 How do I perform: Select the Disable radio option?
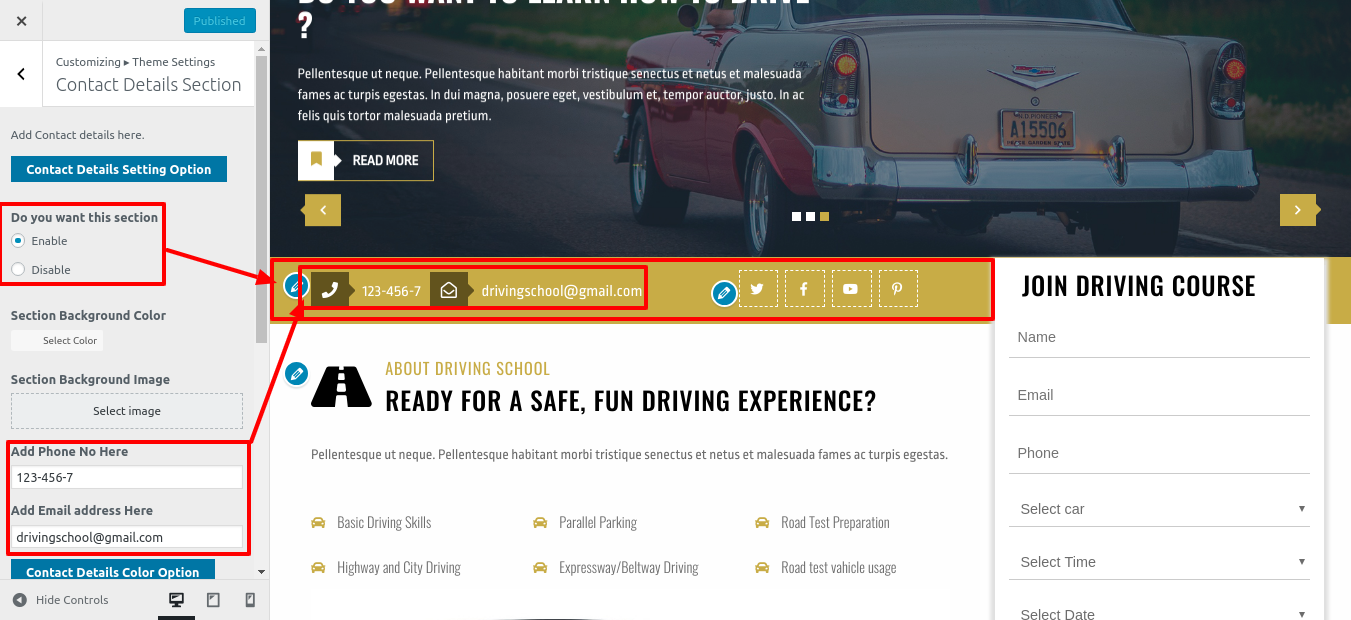[18, 269]
